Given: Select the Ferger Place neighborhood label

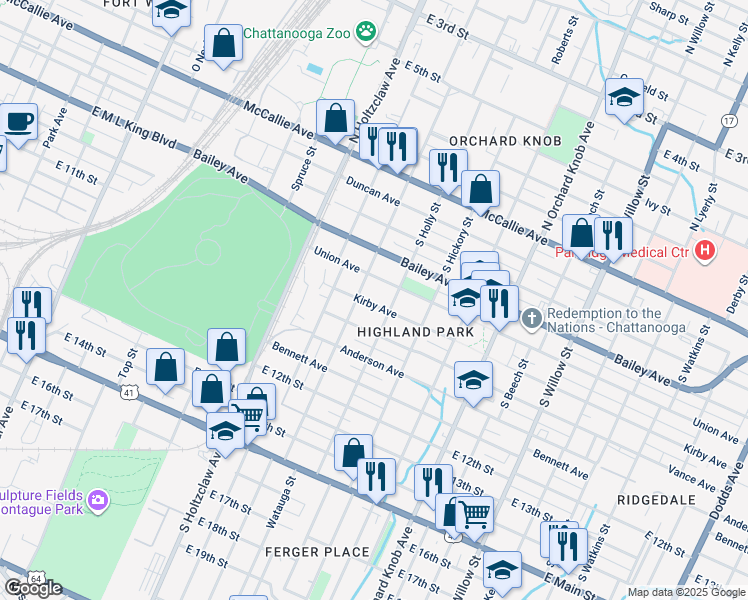Looking at the screenshot, I should tap(317, 552).
